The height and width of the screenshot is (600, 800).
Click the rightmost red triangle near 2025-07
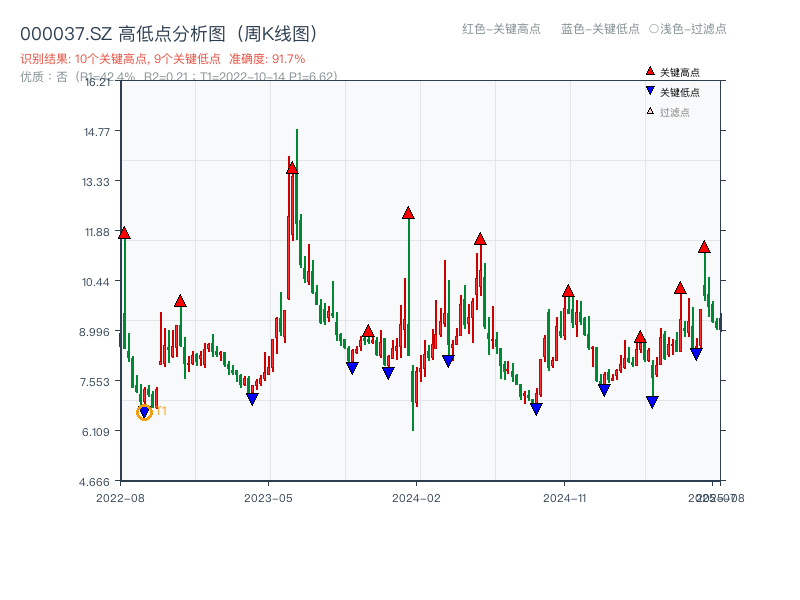[x=703, y=249]
